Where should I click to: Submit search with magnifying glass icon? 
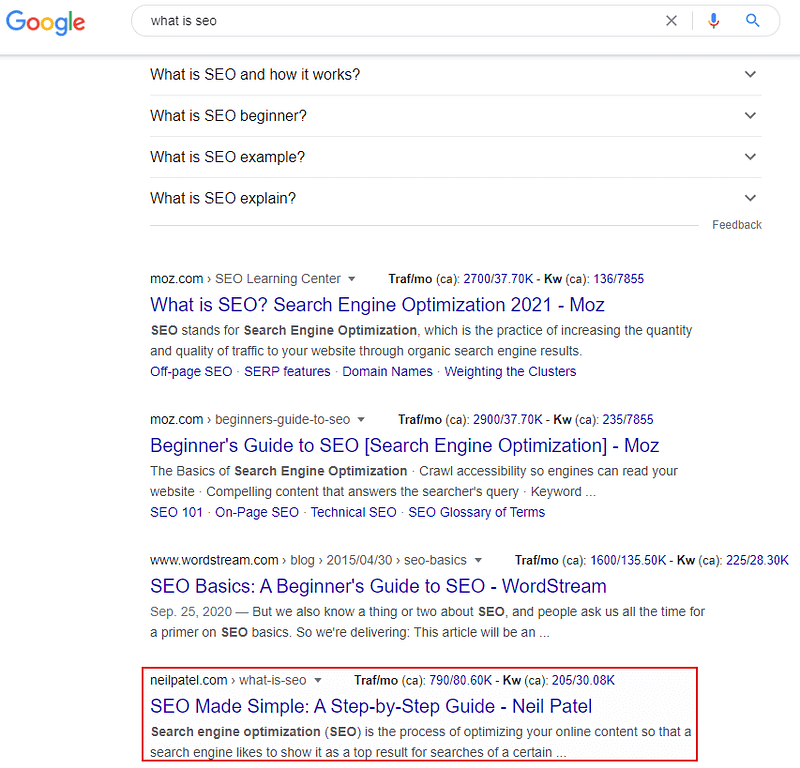752,20
